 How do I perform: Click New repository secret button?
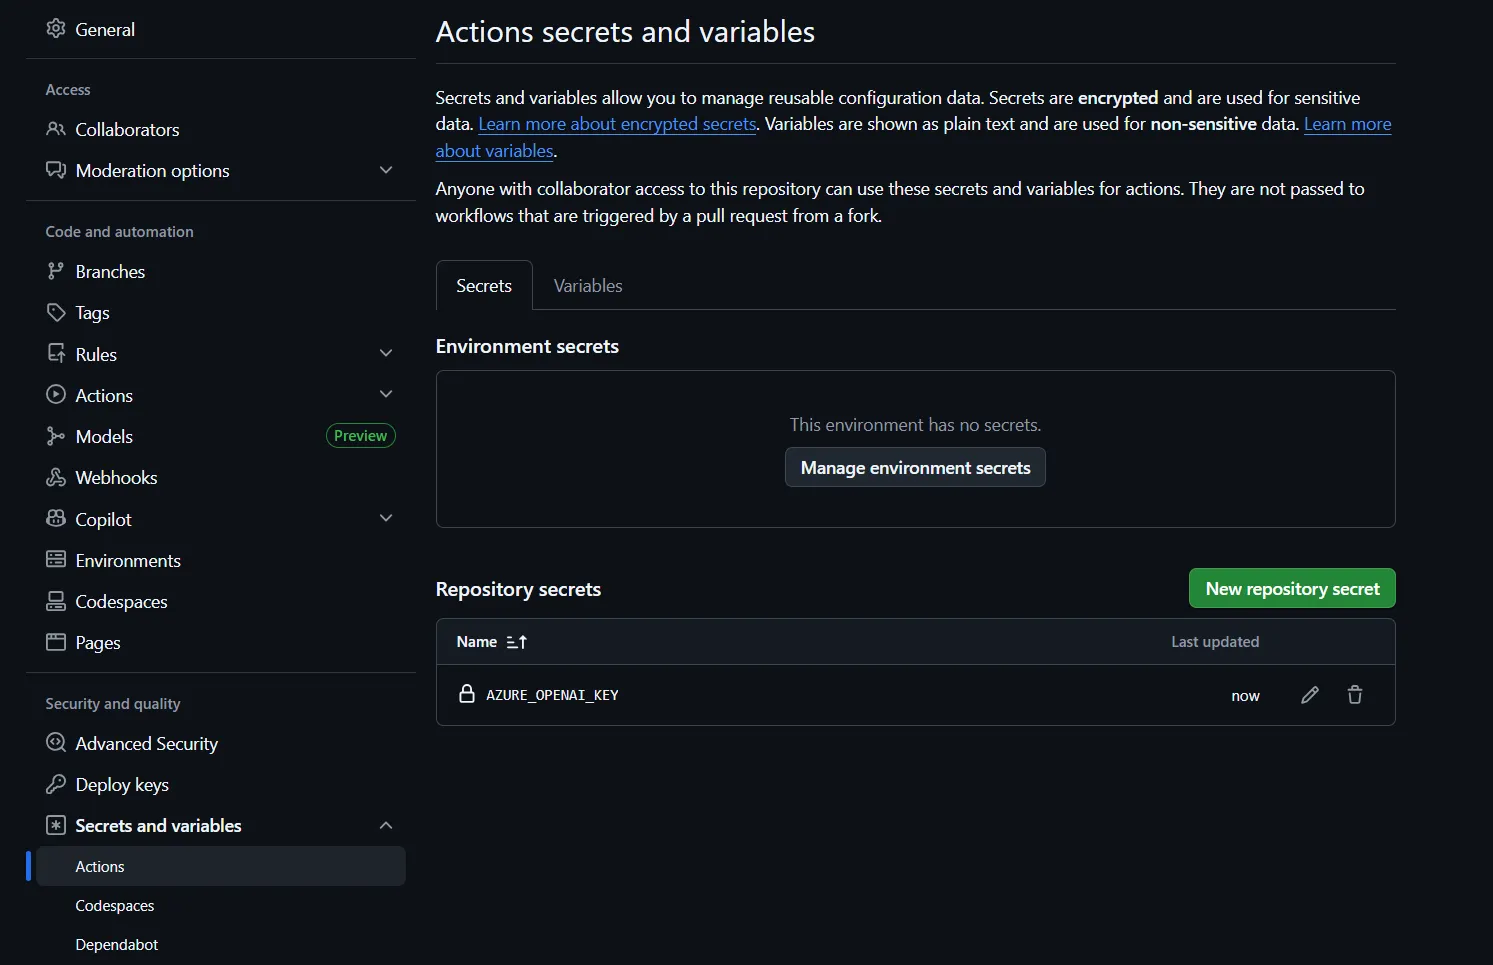coord(1292,589)
